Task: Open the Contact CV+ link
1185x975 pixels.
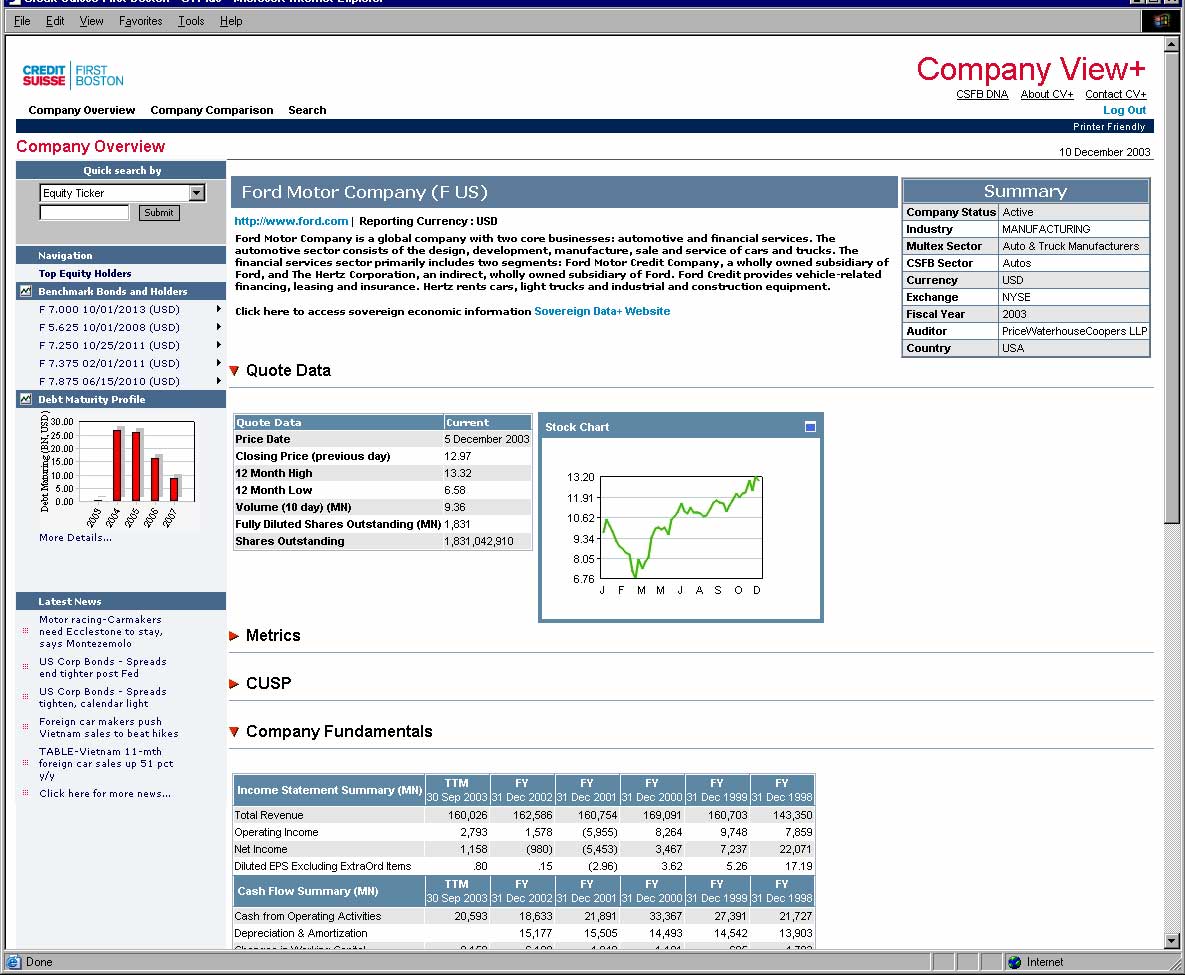Action: 1115,94
